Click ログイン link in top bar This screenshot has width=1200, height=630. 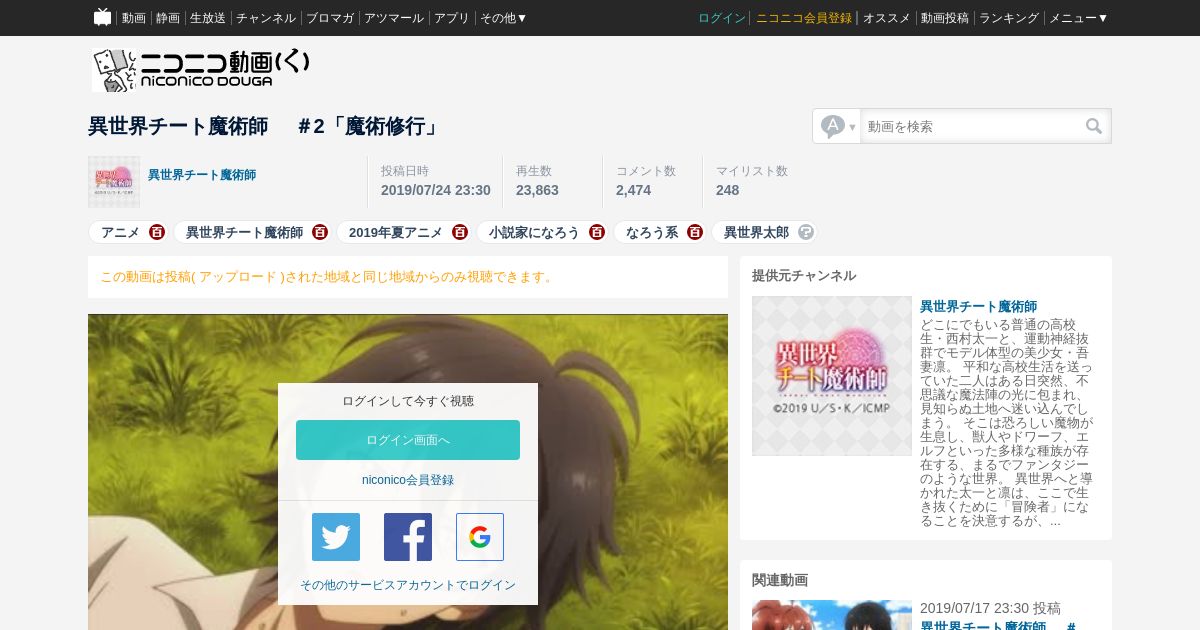[722, 18]
